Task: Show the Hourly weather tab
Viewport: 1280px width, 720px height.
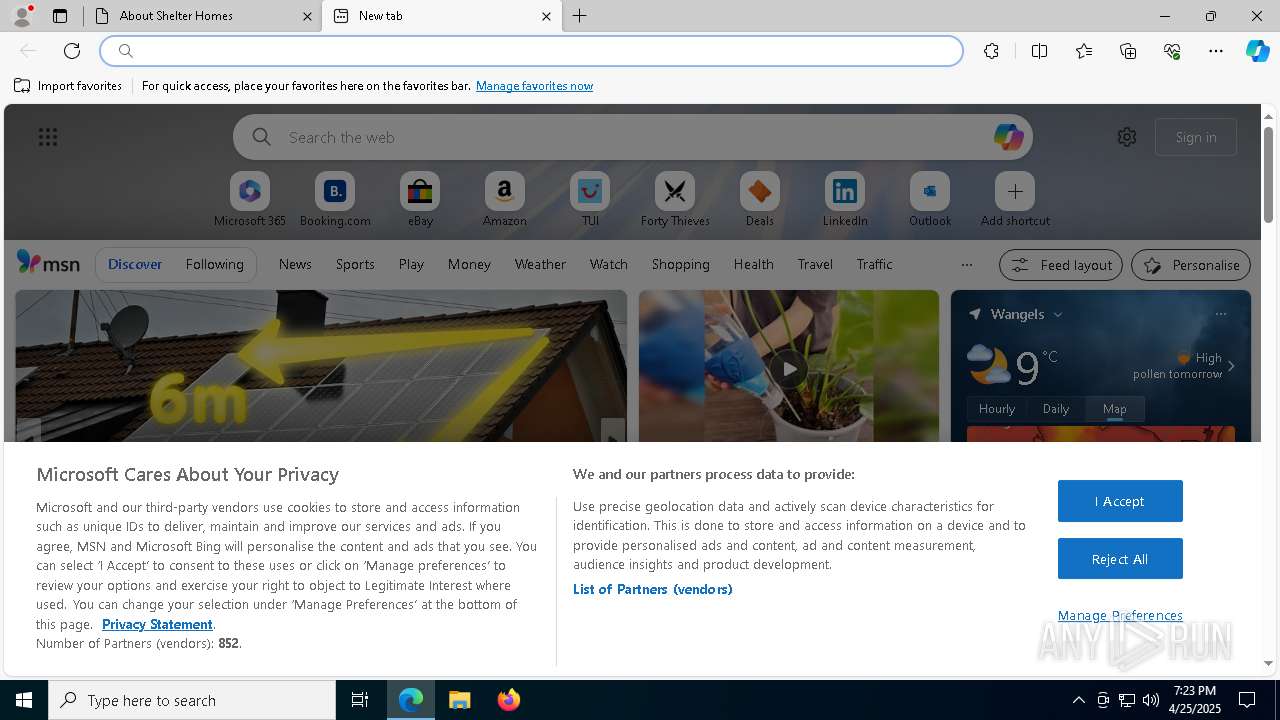Action: tap(997, 409)
